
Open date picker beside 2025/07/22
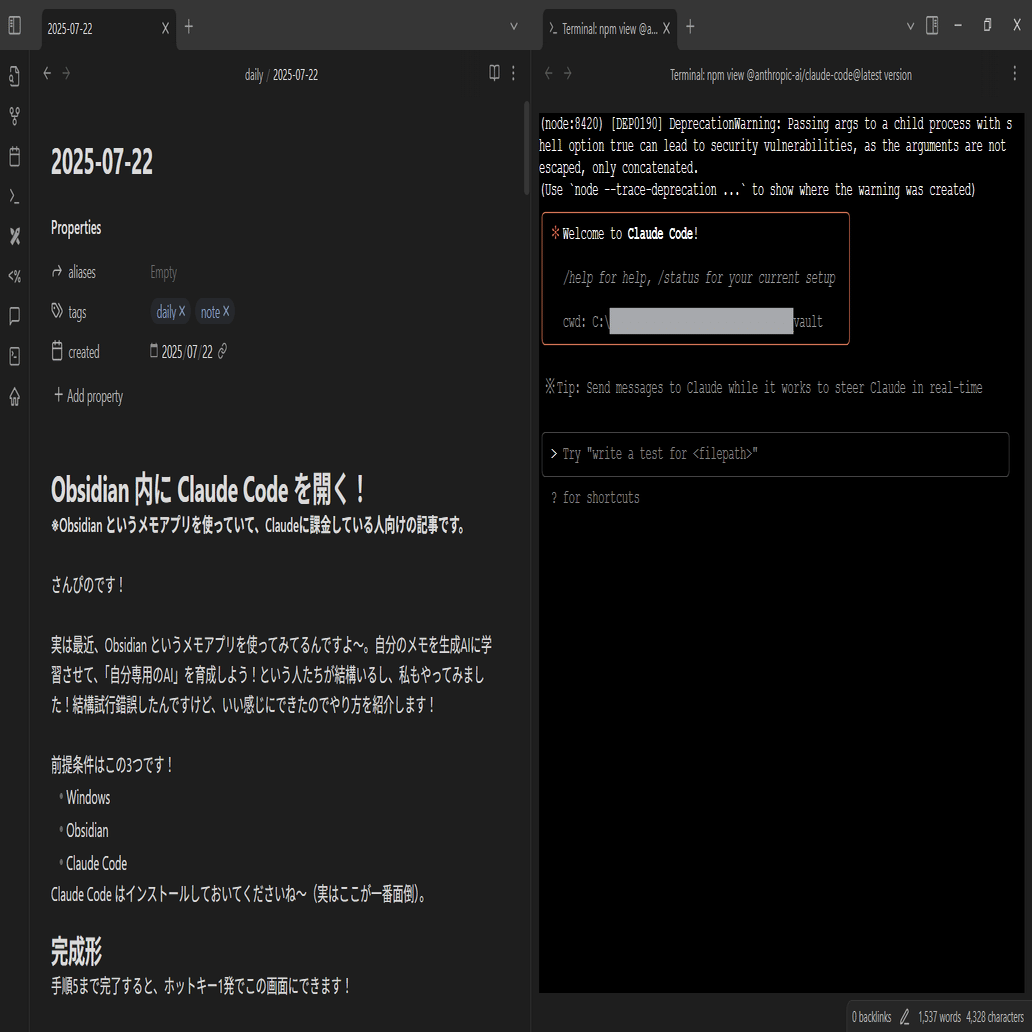click(x=154, y=351)
